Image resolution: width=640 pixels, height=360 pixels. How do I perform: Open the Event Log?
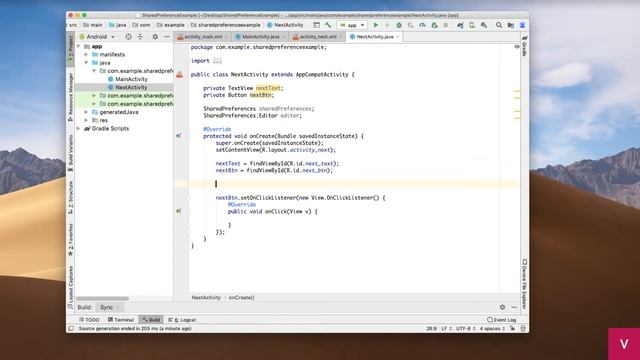(502, 320)
